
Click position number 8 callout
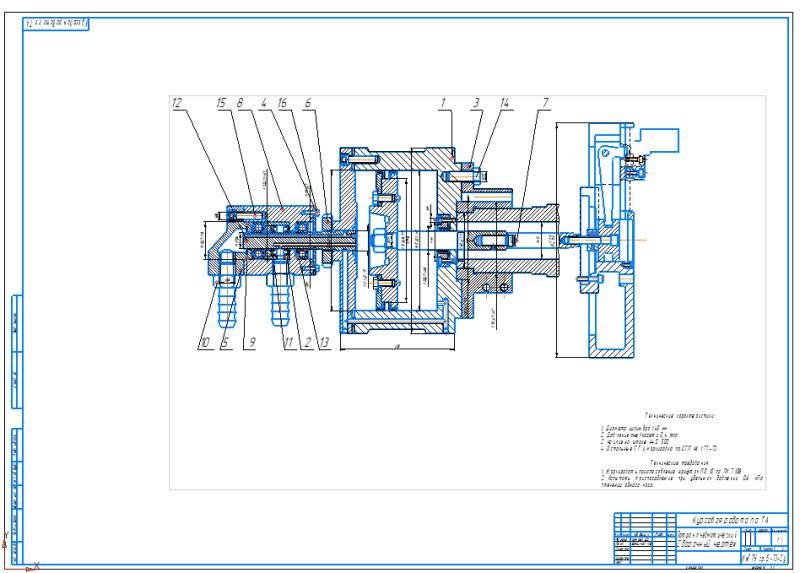pyautogui.click(x=240, y=103)
